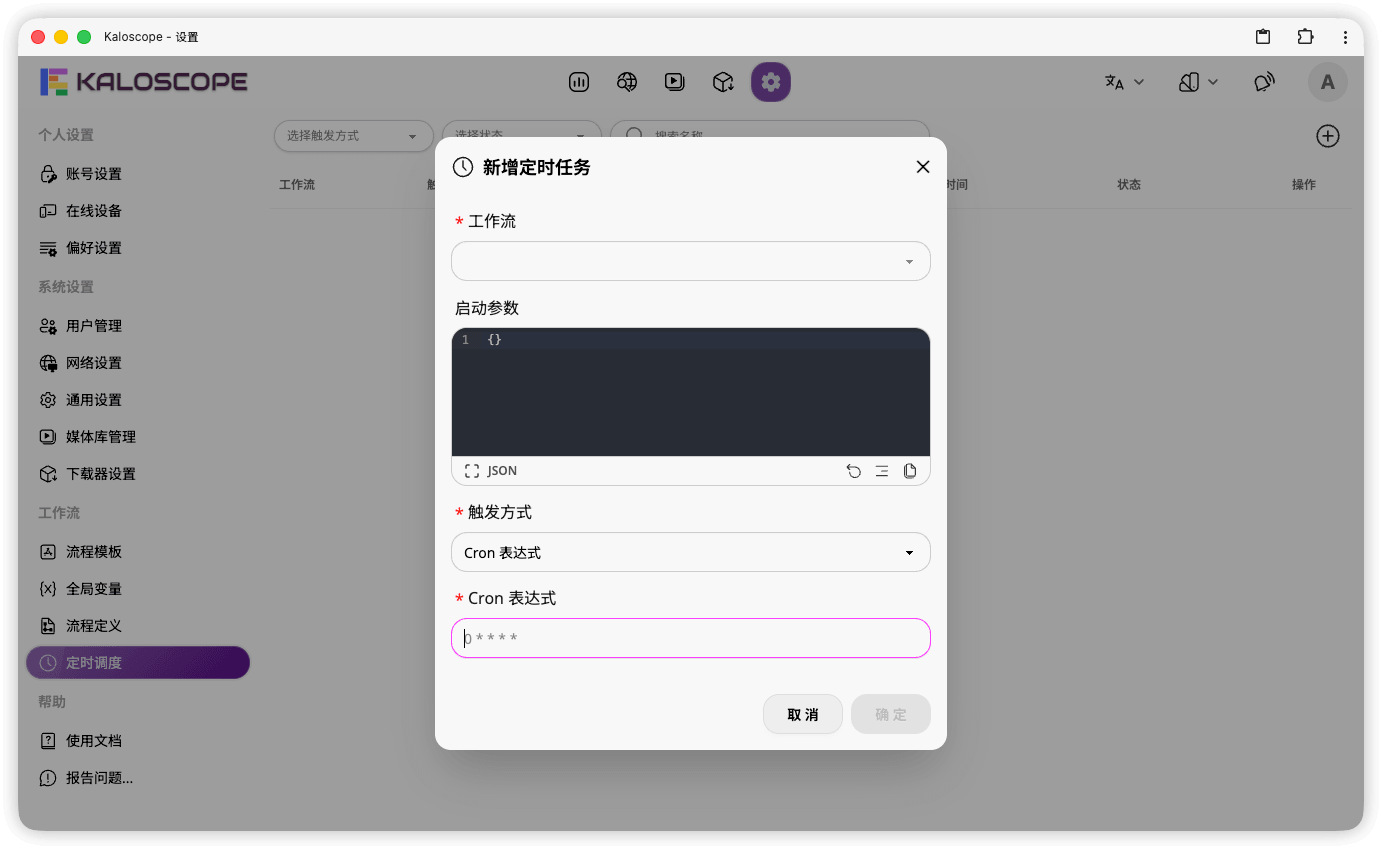Click the 状态 column header
Screen dimensions: 1382x849
1129,185
